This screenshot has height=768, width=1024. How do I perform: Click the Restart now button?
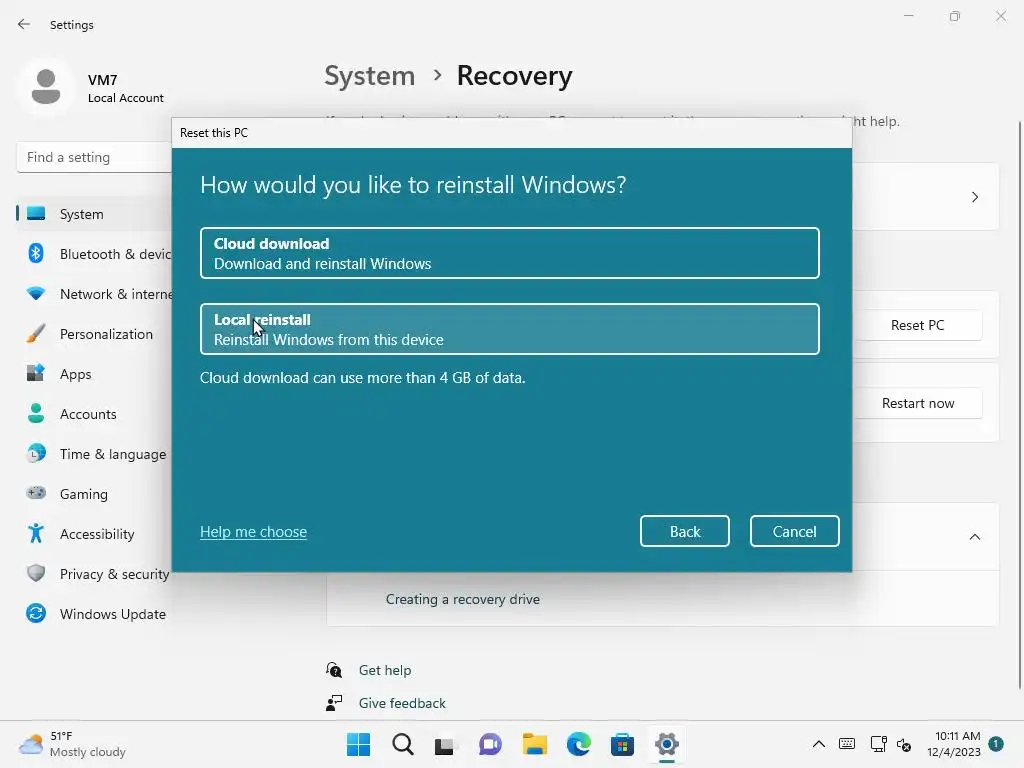pyautogui.click(x=918, y=404)
